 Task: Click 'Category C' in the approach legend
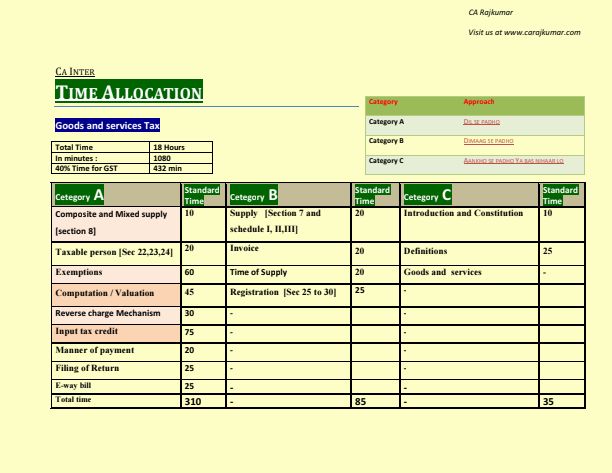coord(386,161)
